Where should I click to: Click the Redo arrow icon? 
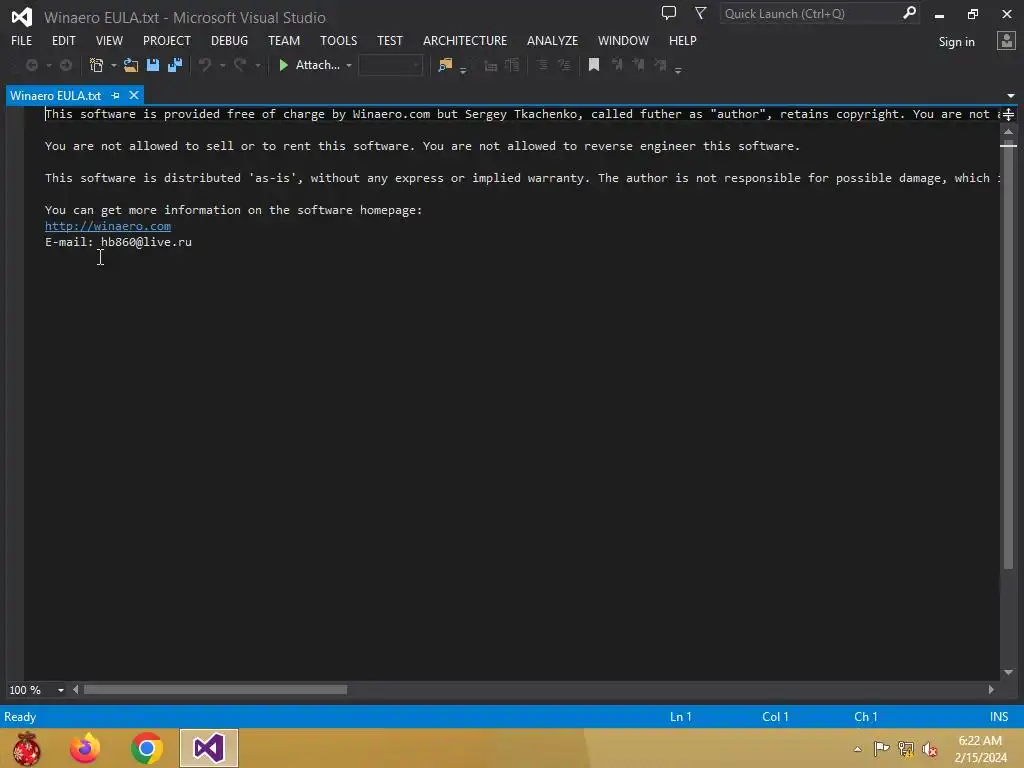point(240,65)
